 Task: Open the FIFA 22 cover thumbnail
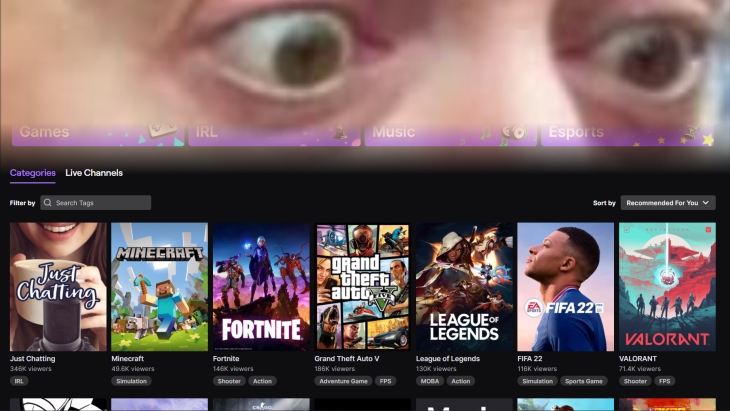pos(566,287)
